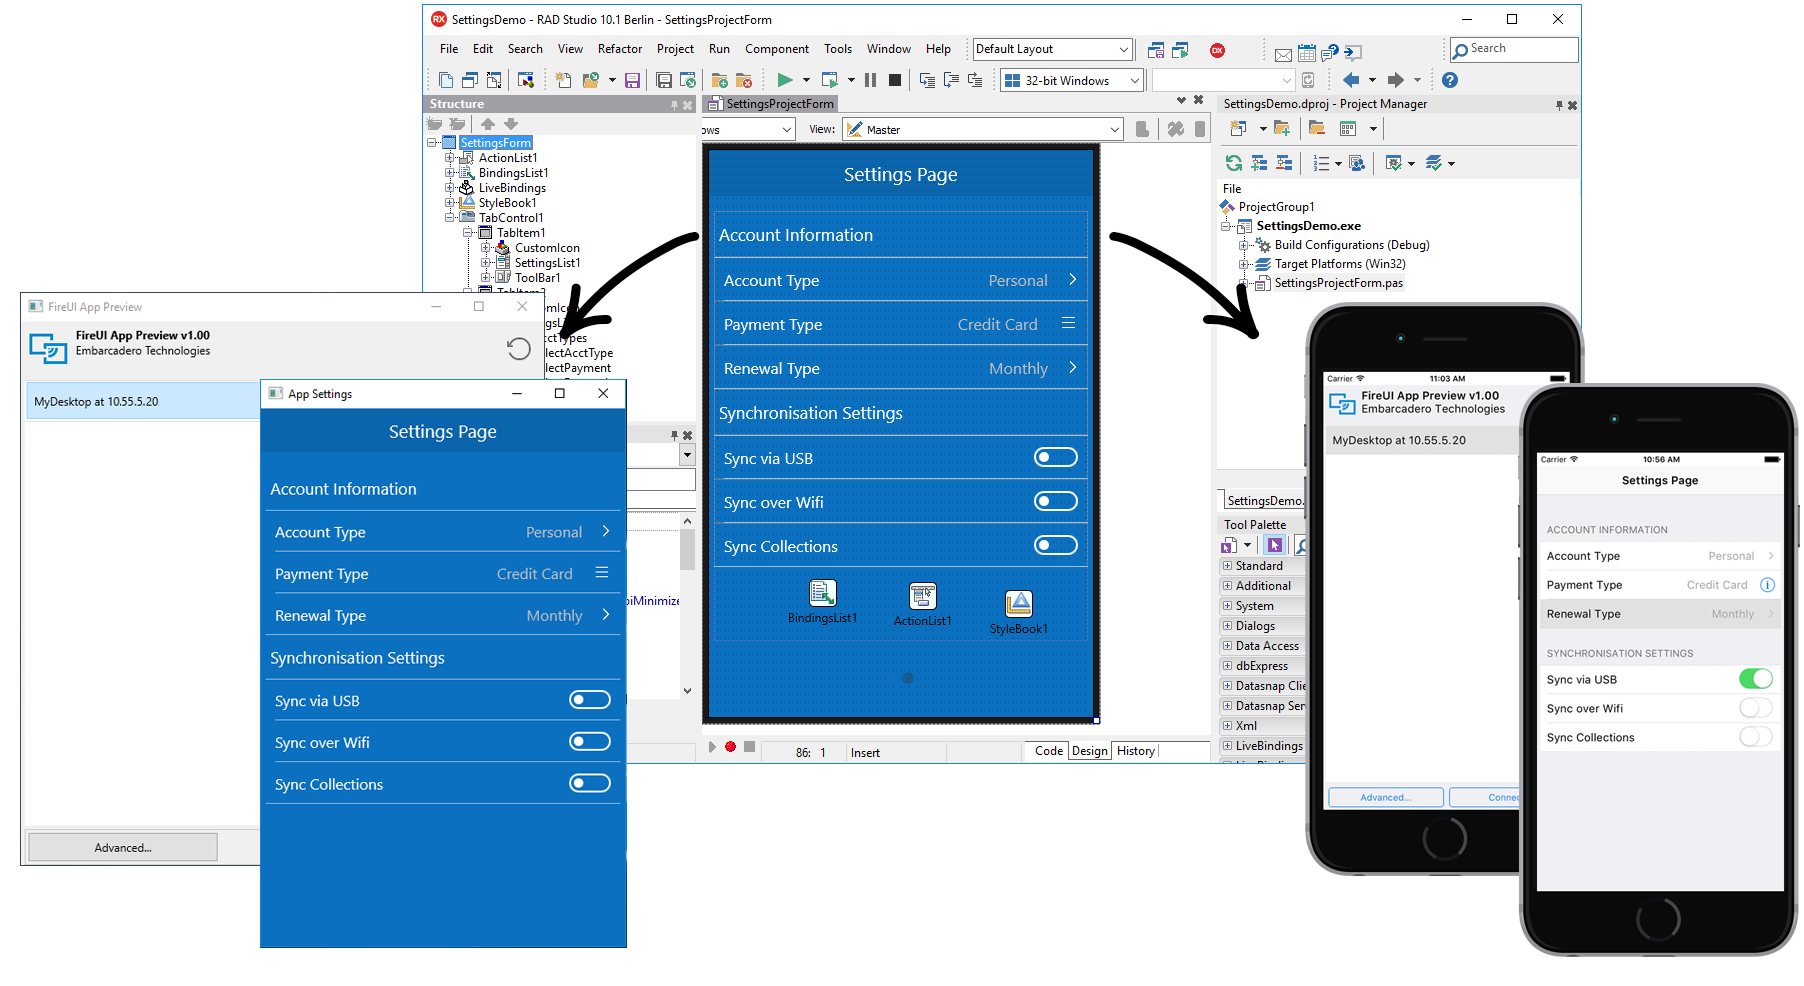Switch to the Code tab
Image resolution: width=1804 pixels, height=986 pixels.
click(x=1049, y=751)
